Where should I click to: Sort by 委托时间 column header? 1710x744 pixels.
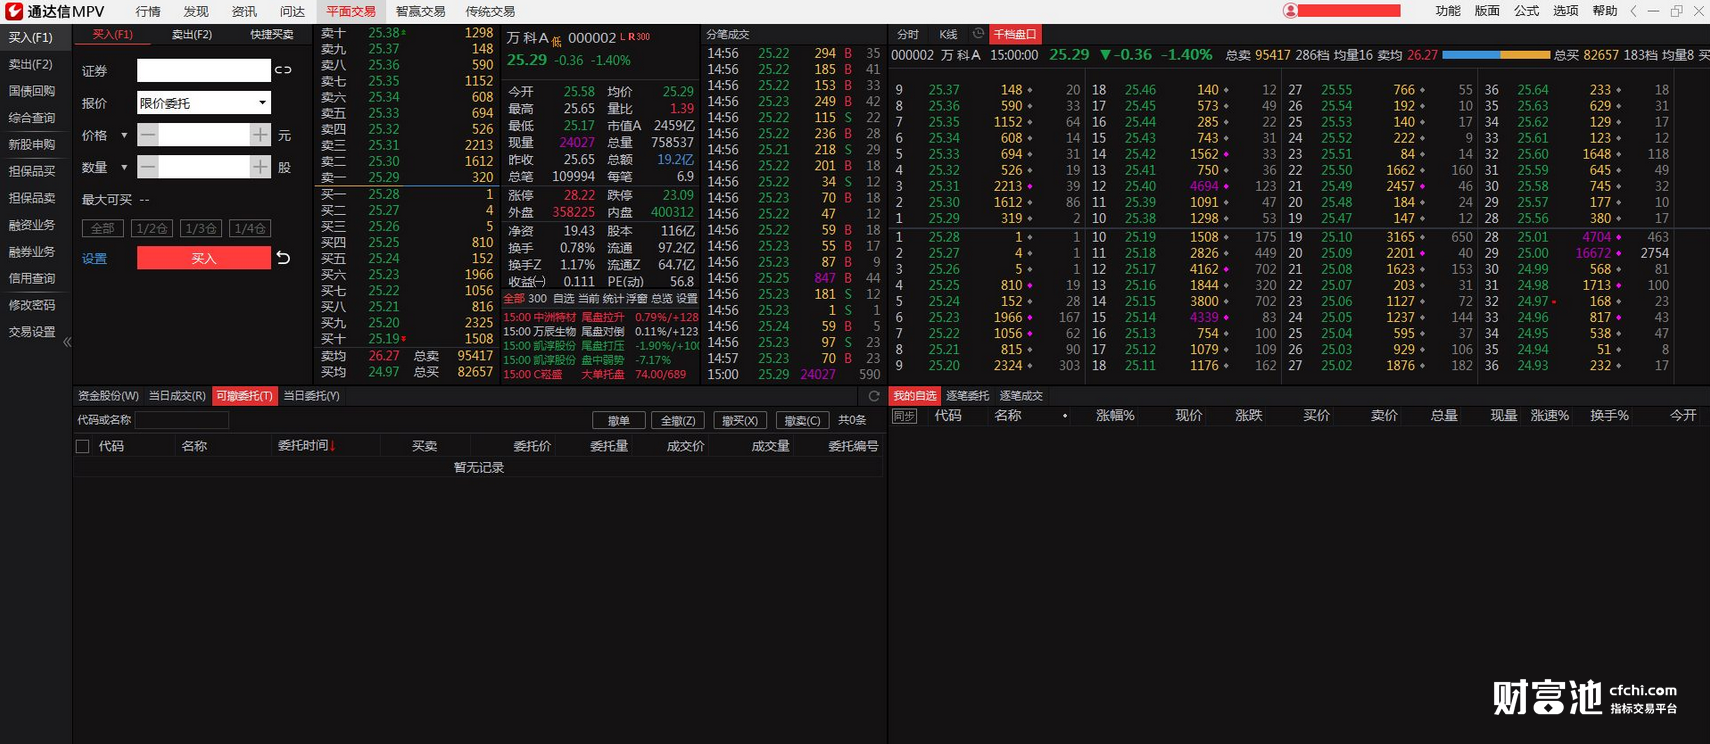pyautogui.click(x=306, y=446)
